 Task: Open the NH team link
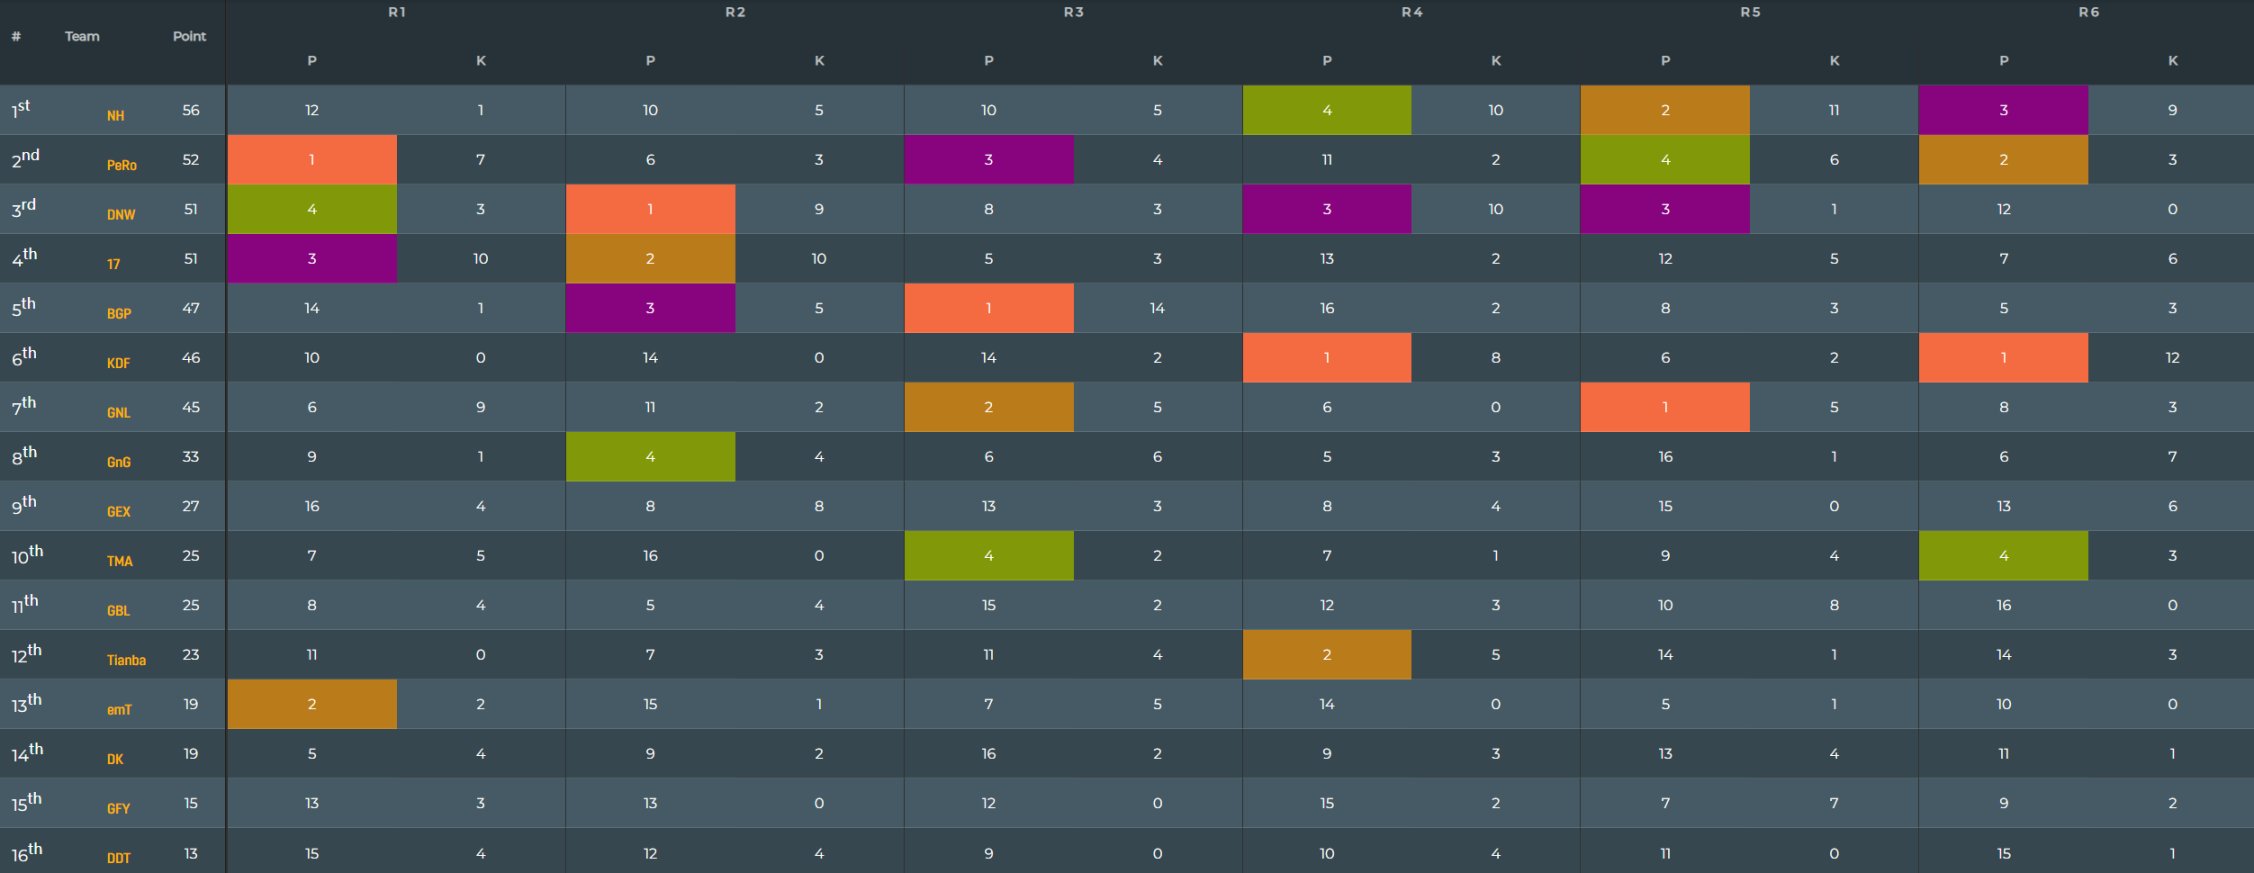(x=116, y=116)
